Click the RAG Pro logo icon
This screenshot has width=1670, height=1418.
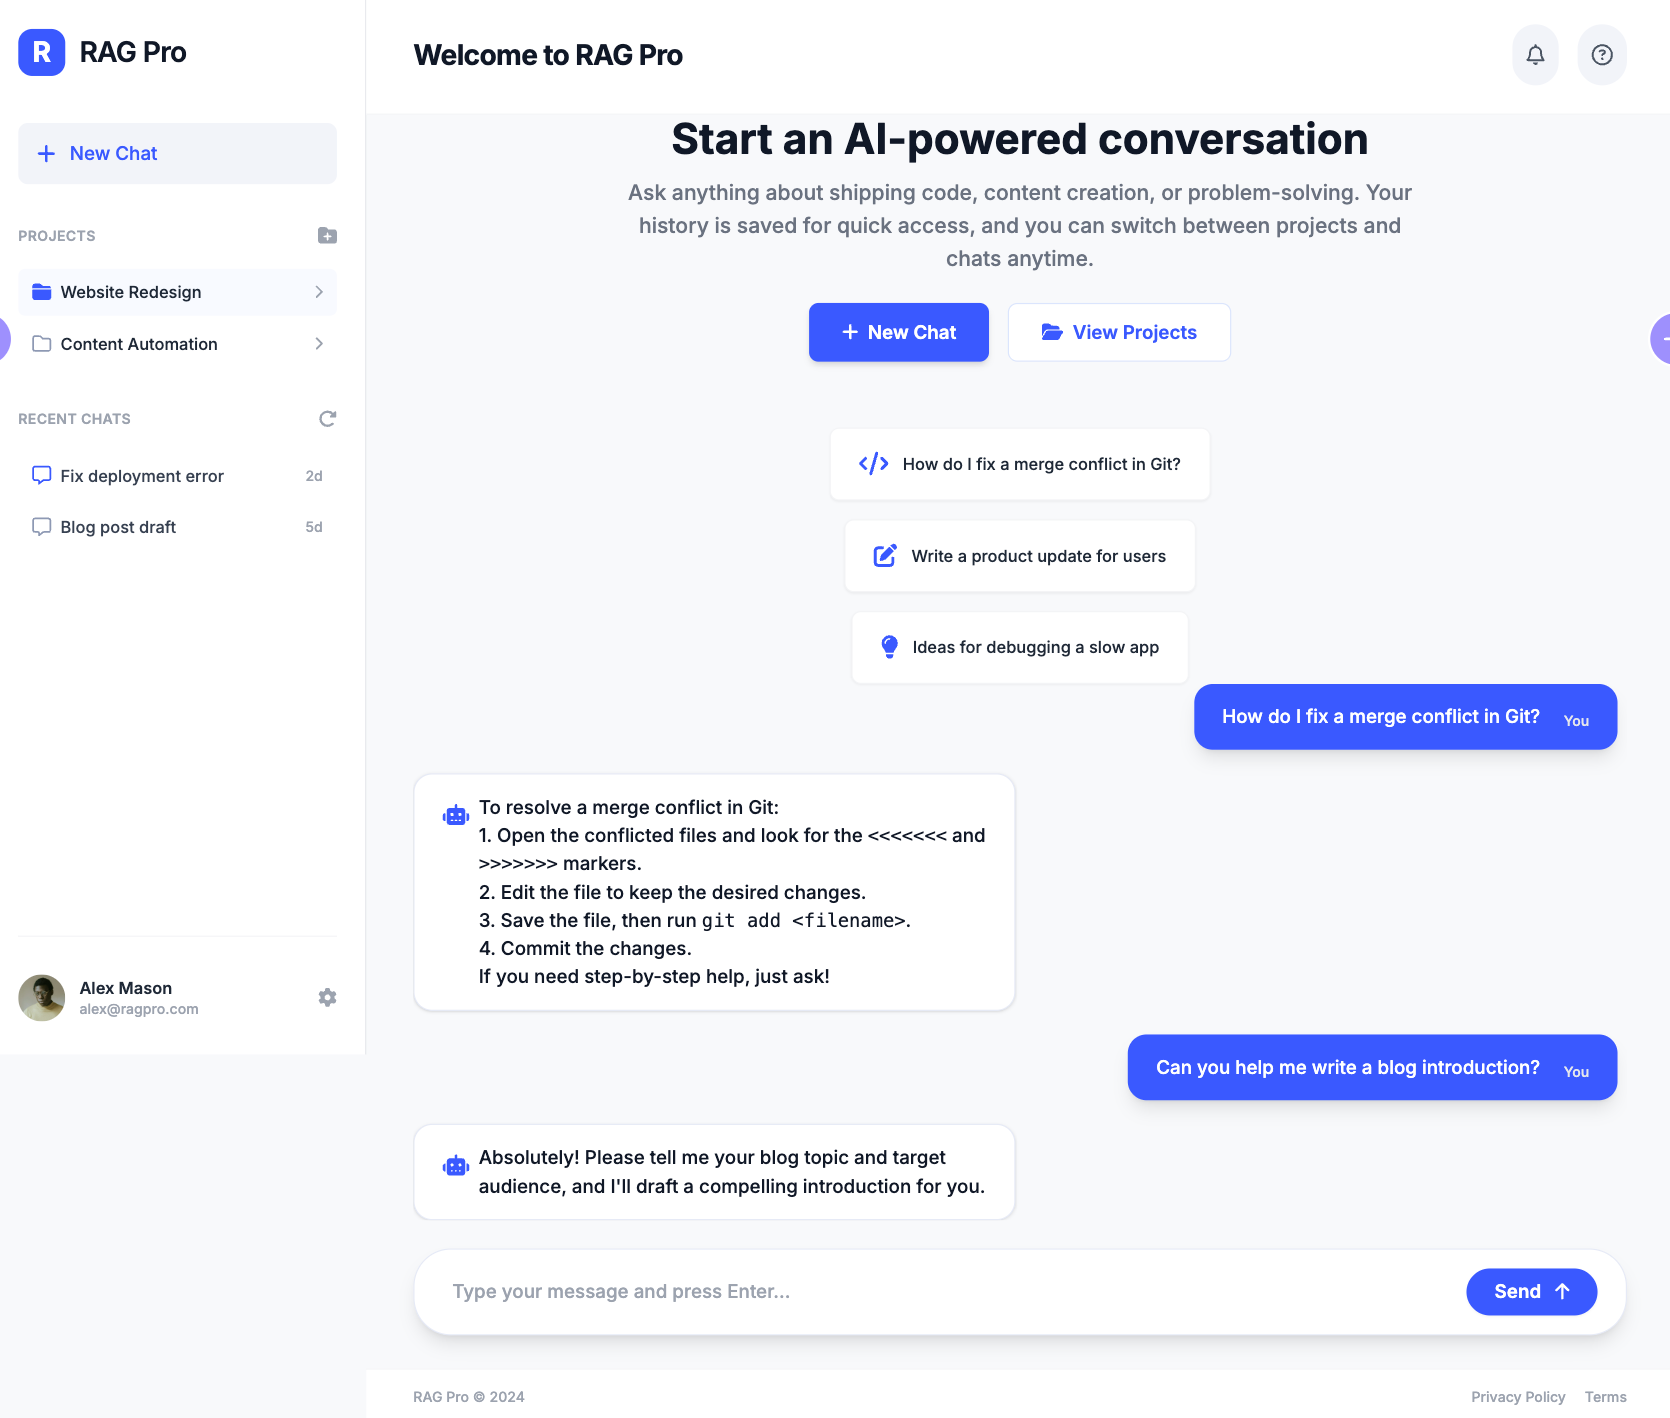click(x=42, y=52)
